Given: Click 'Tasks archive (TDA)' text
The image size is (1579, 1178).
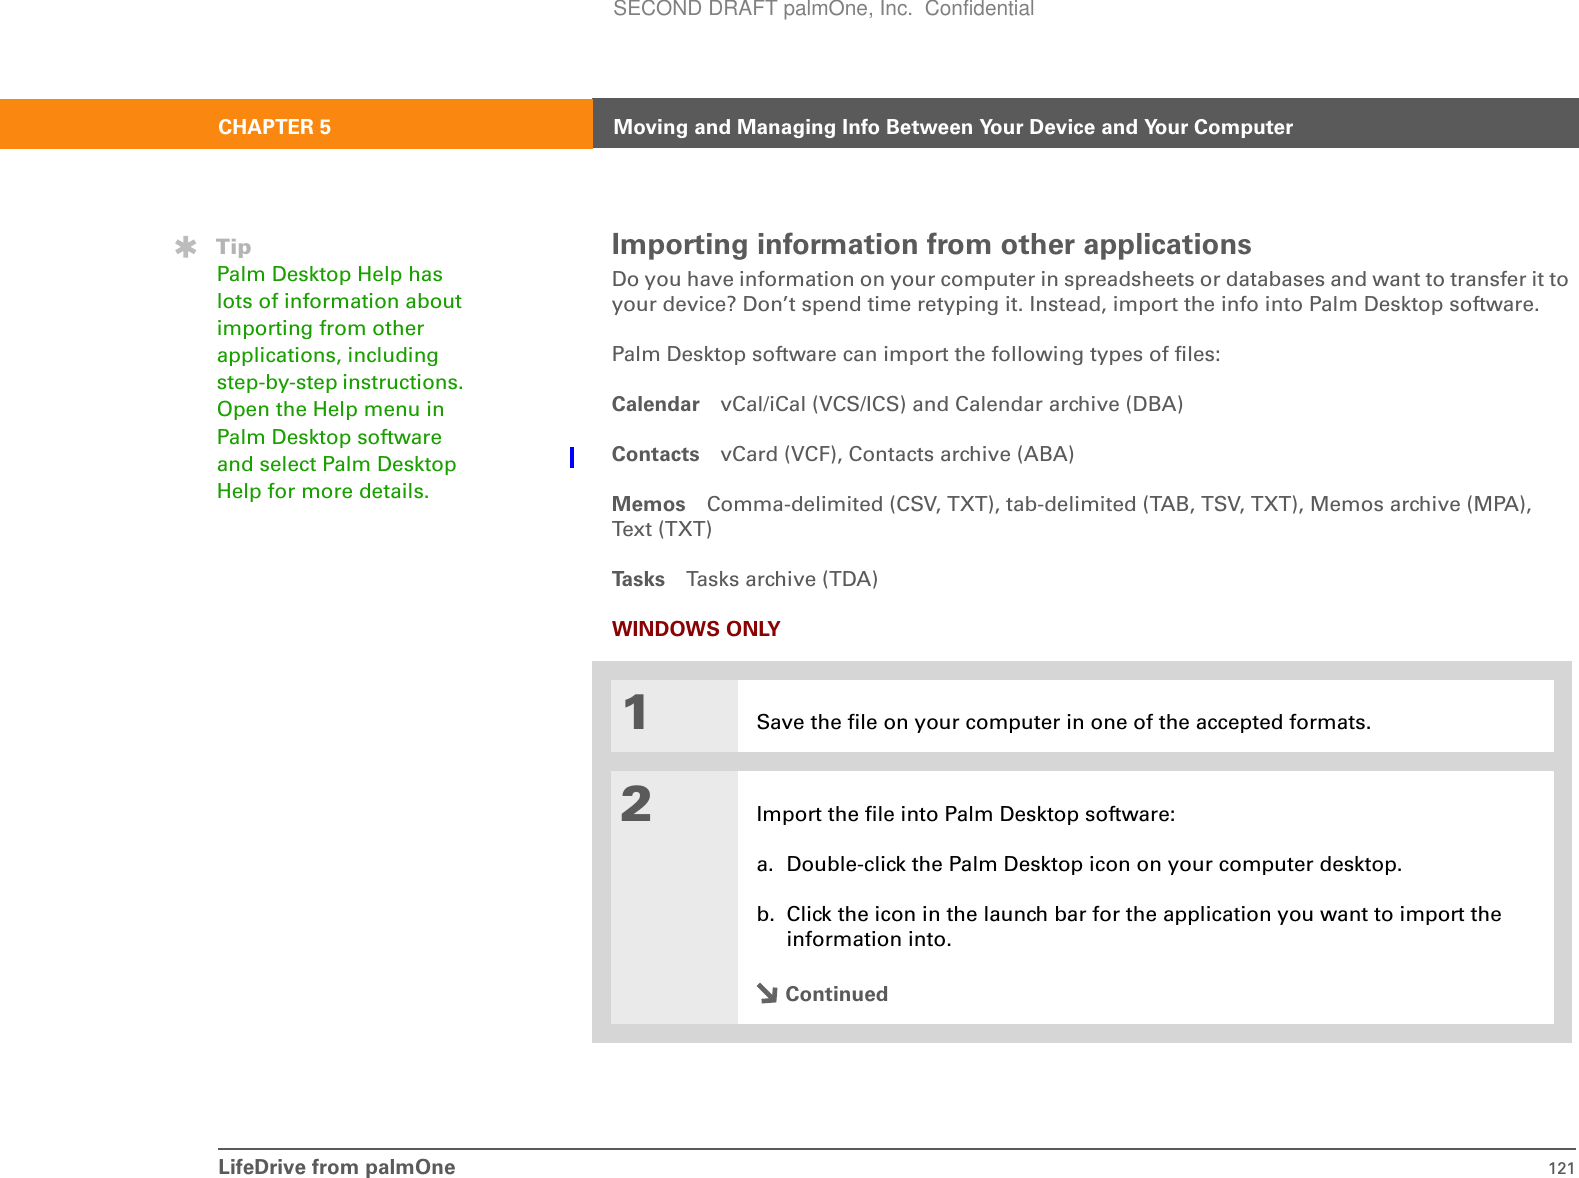Looking at the screenshot, I should click(782, 579).
